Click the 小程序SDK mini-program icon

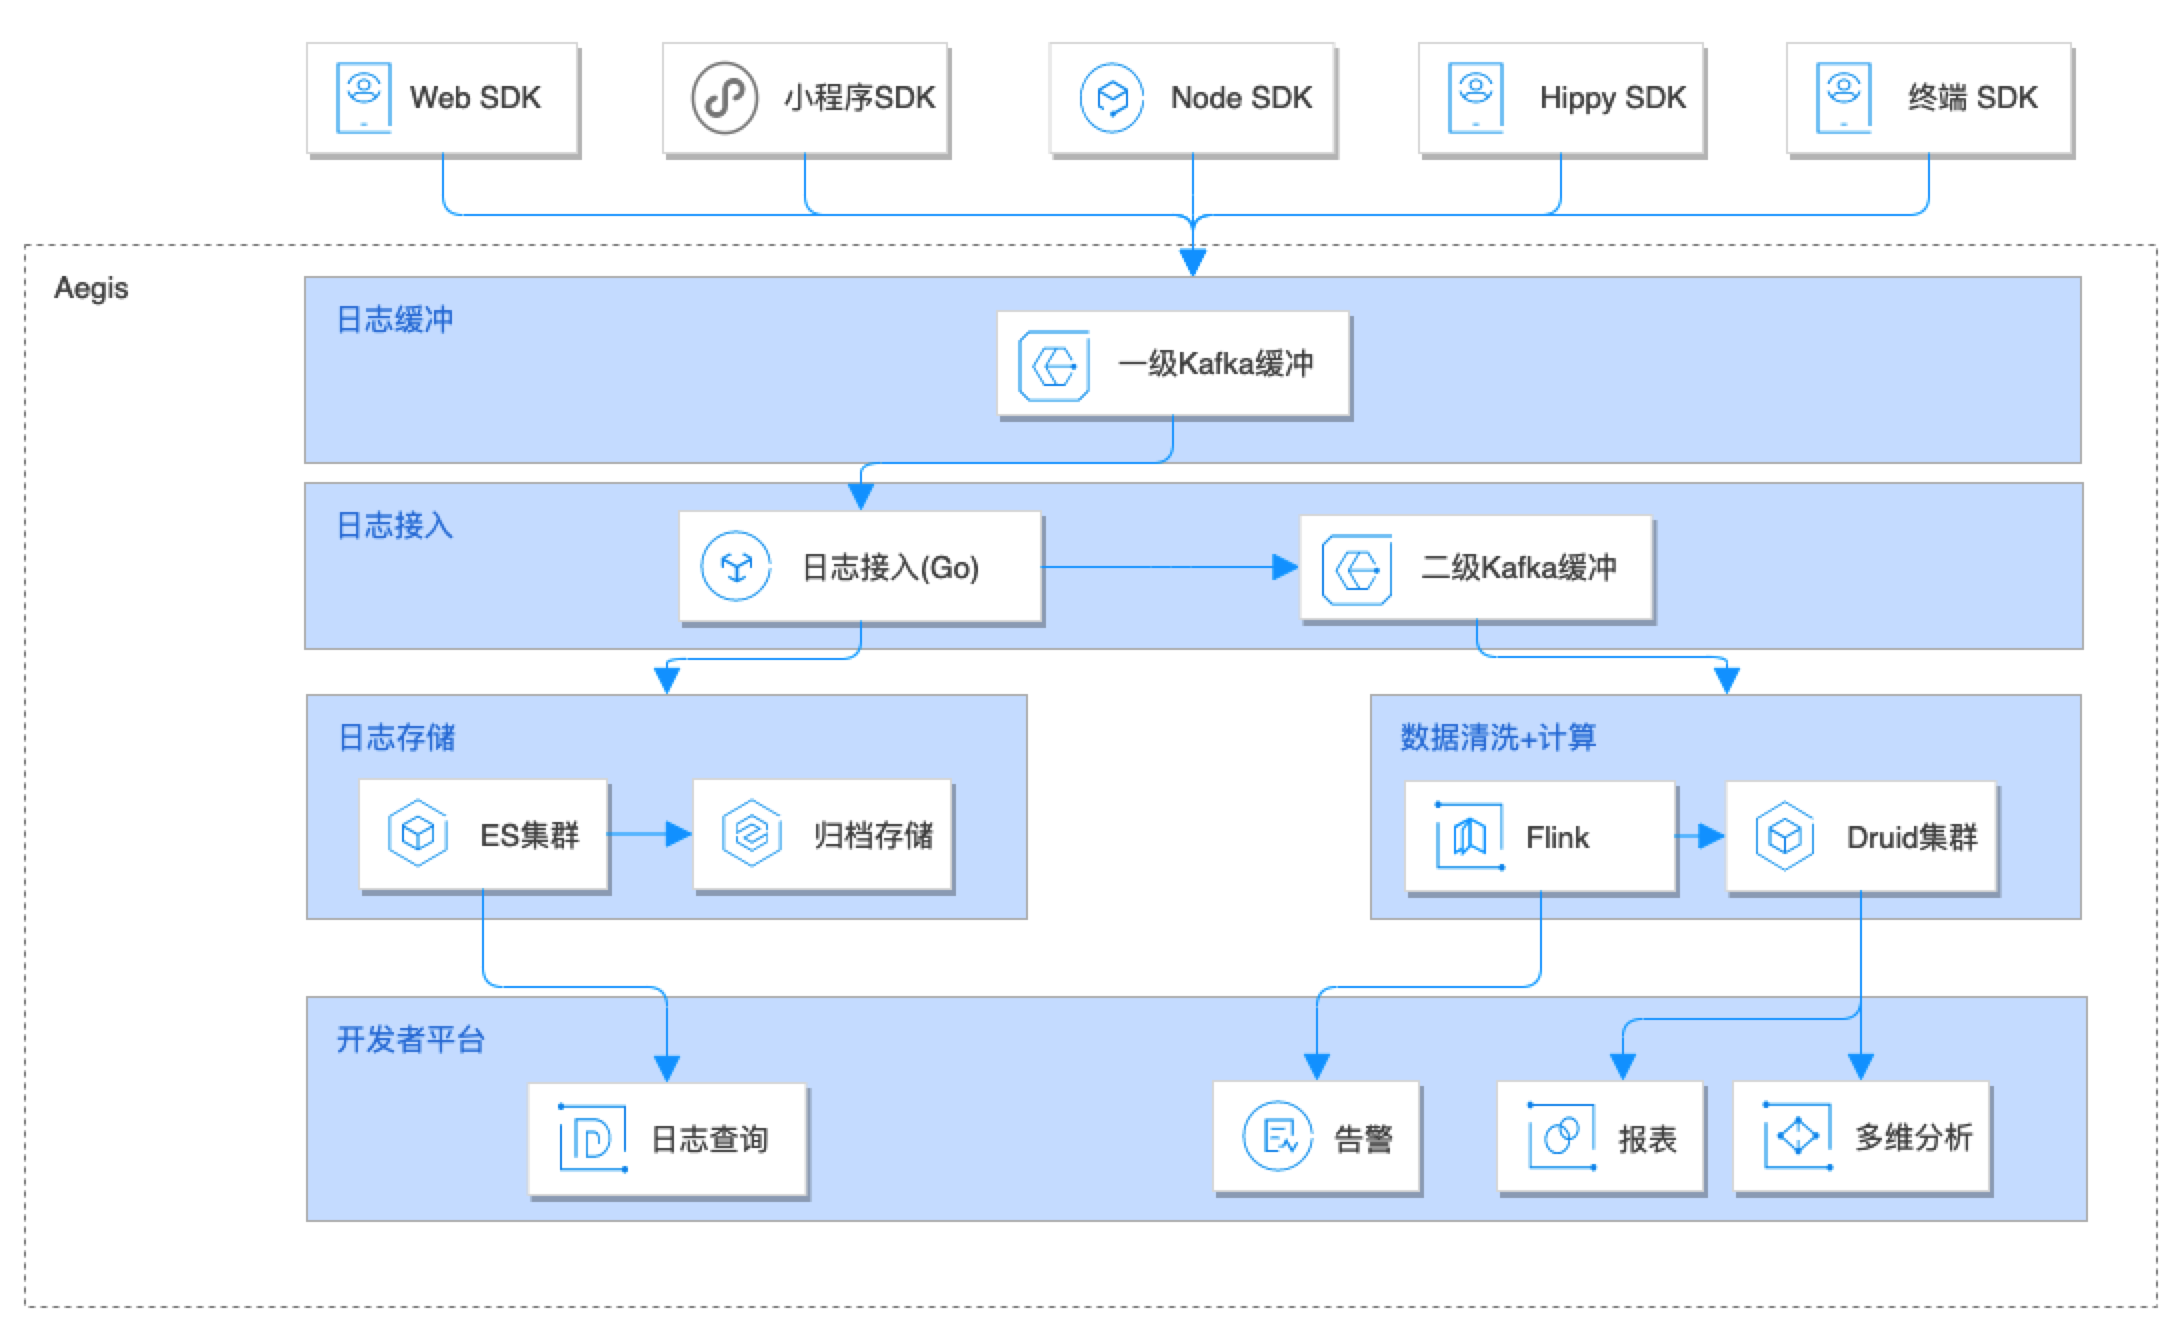(724, 98)
